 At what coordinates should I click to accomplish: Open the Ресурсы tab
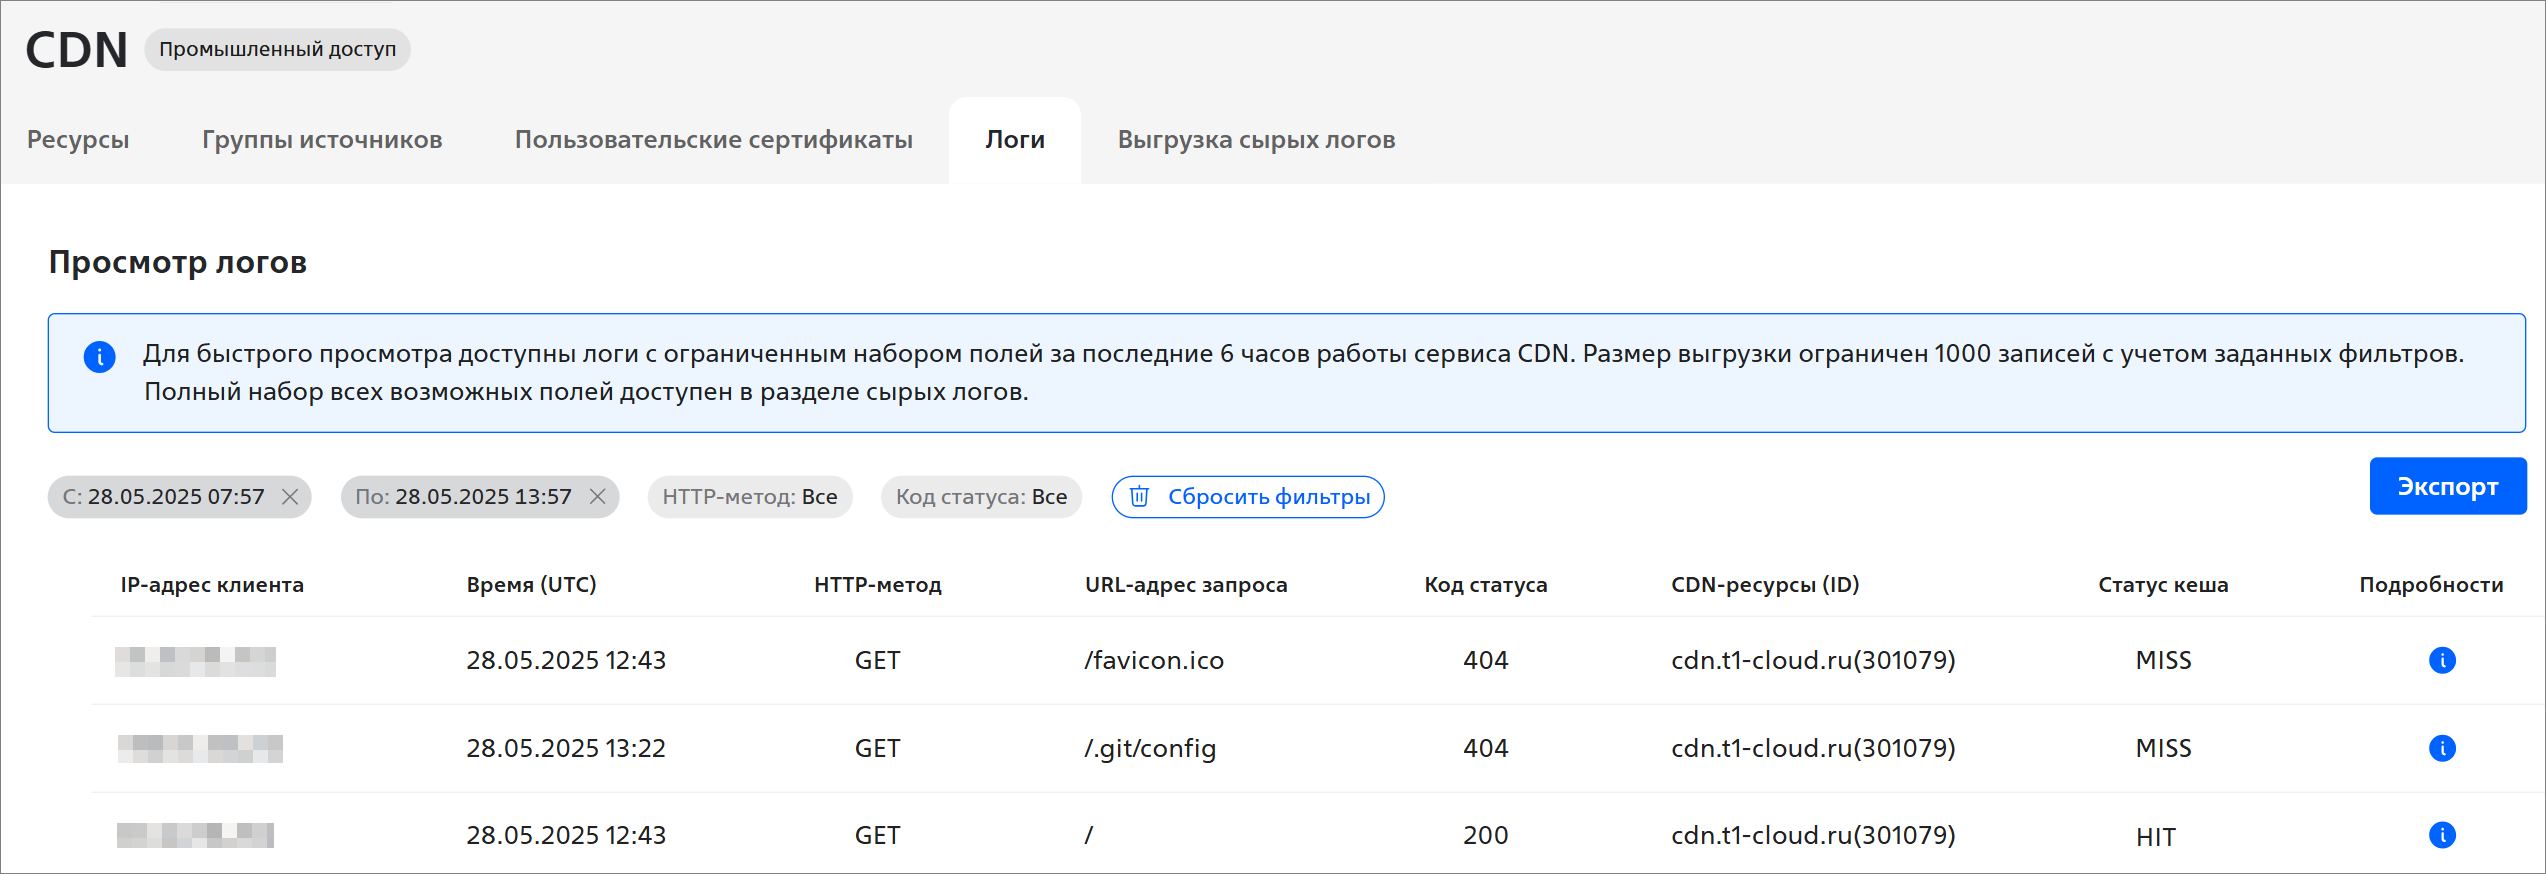click(x=78, y=140)
